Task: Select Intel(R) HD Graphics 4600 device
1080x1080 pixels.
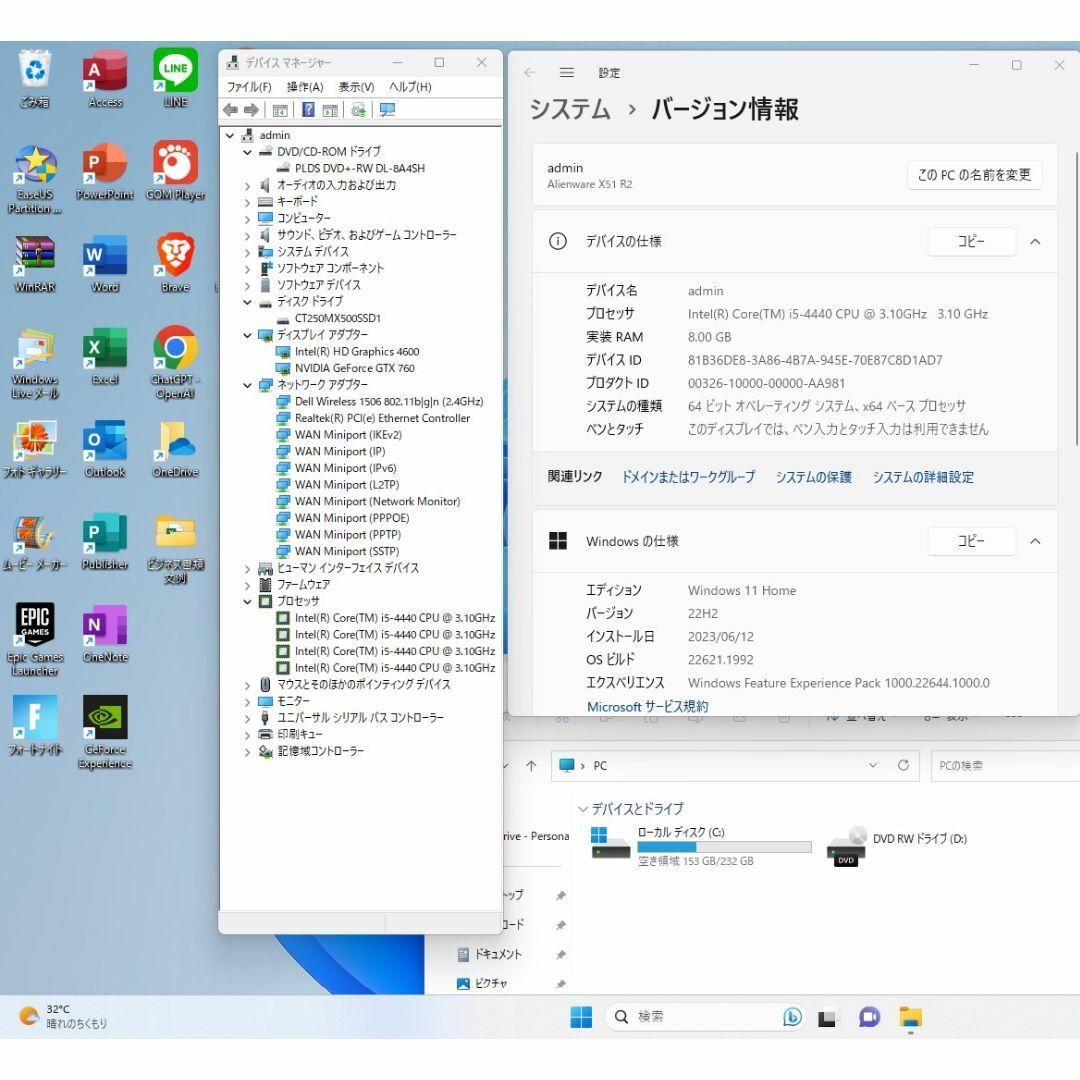Action: click(x=357, y=352)
